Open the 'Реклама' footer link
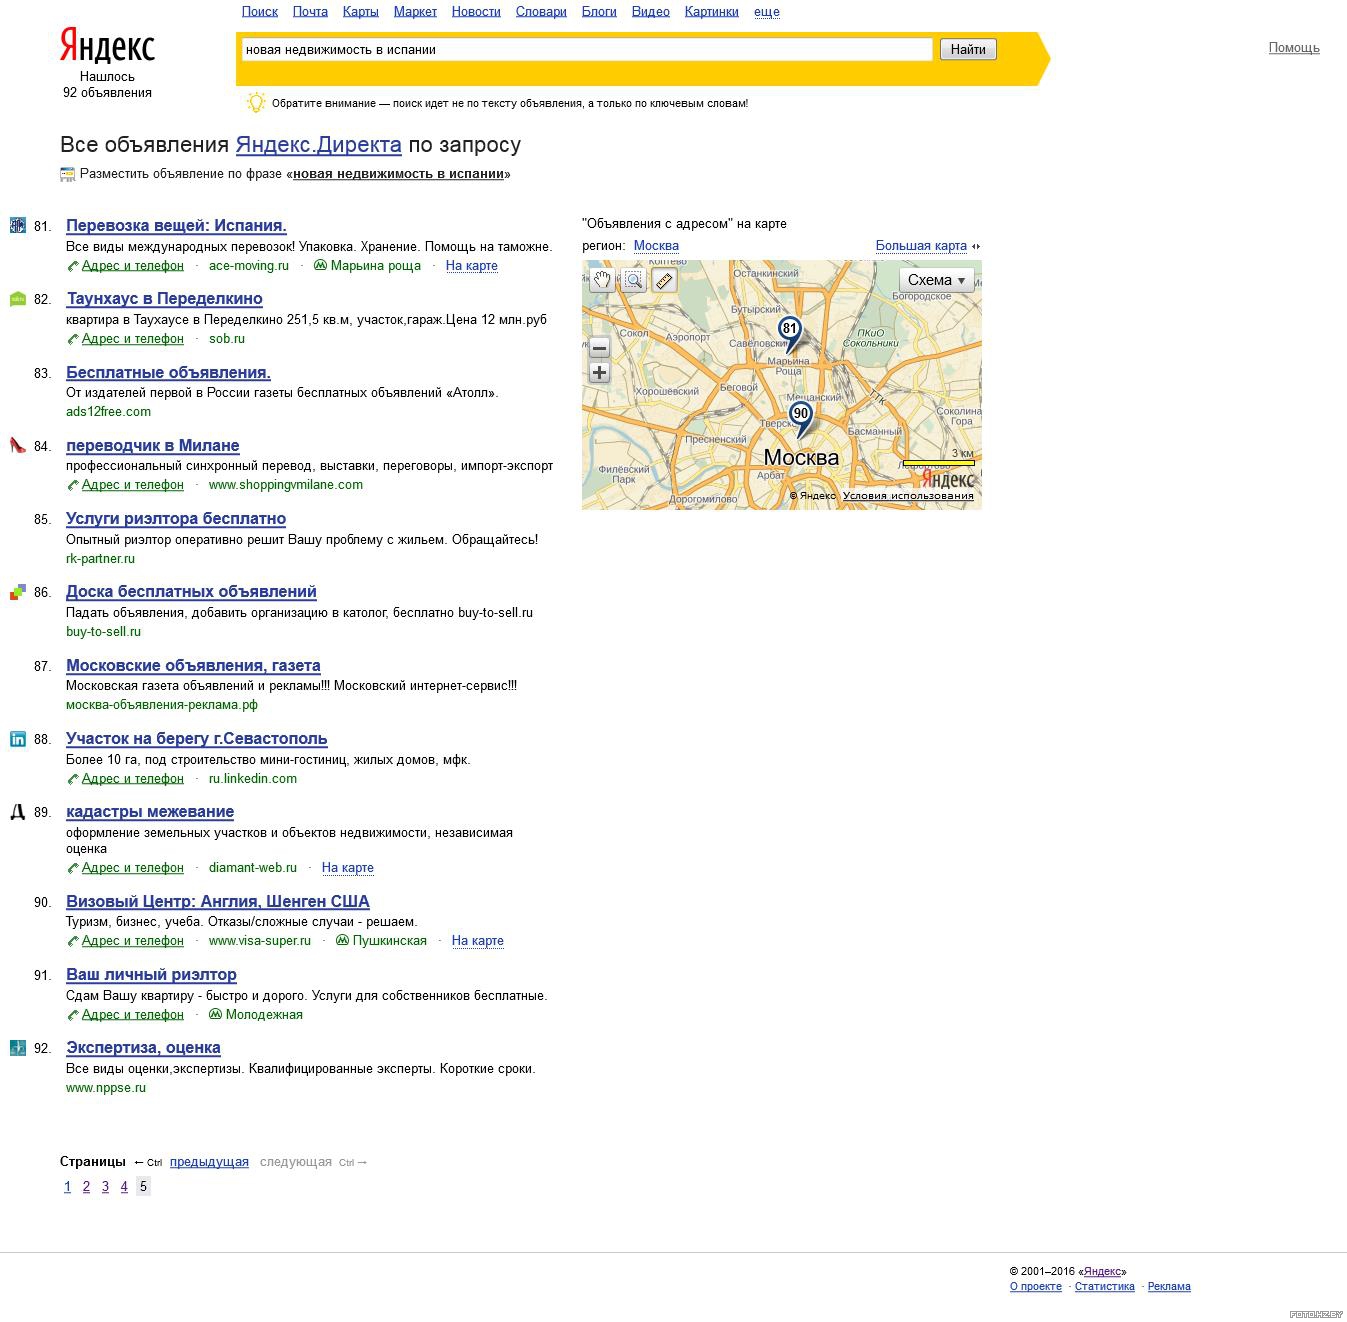 pyautogui.click(x=1169, y=1287)
